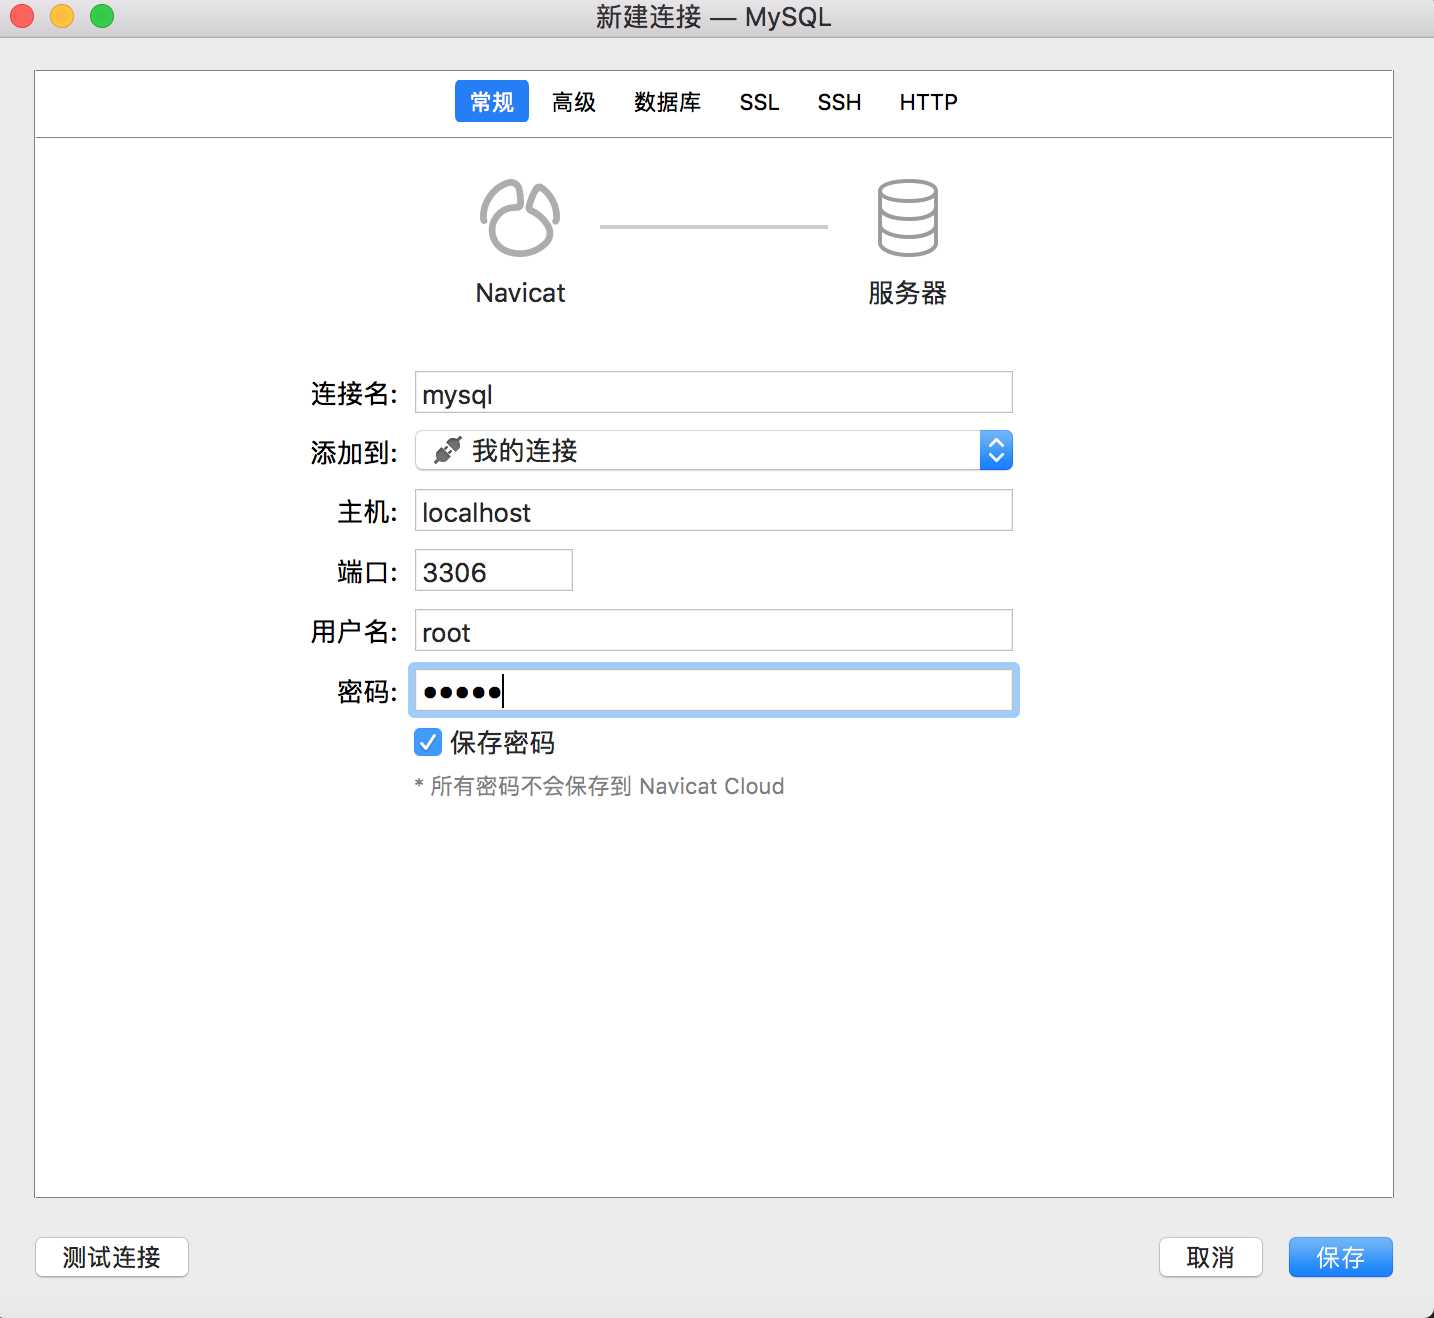Go to the SSL tab

(x=759, y=102)
